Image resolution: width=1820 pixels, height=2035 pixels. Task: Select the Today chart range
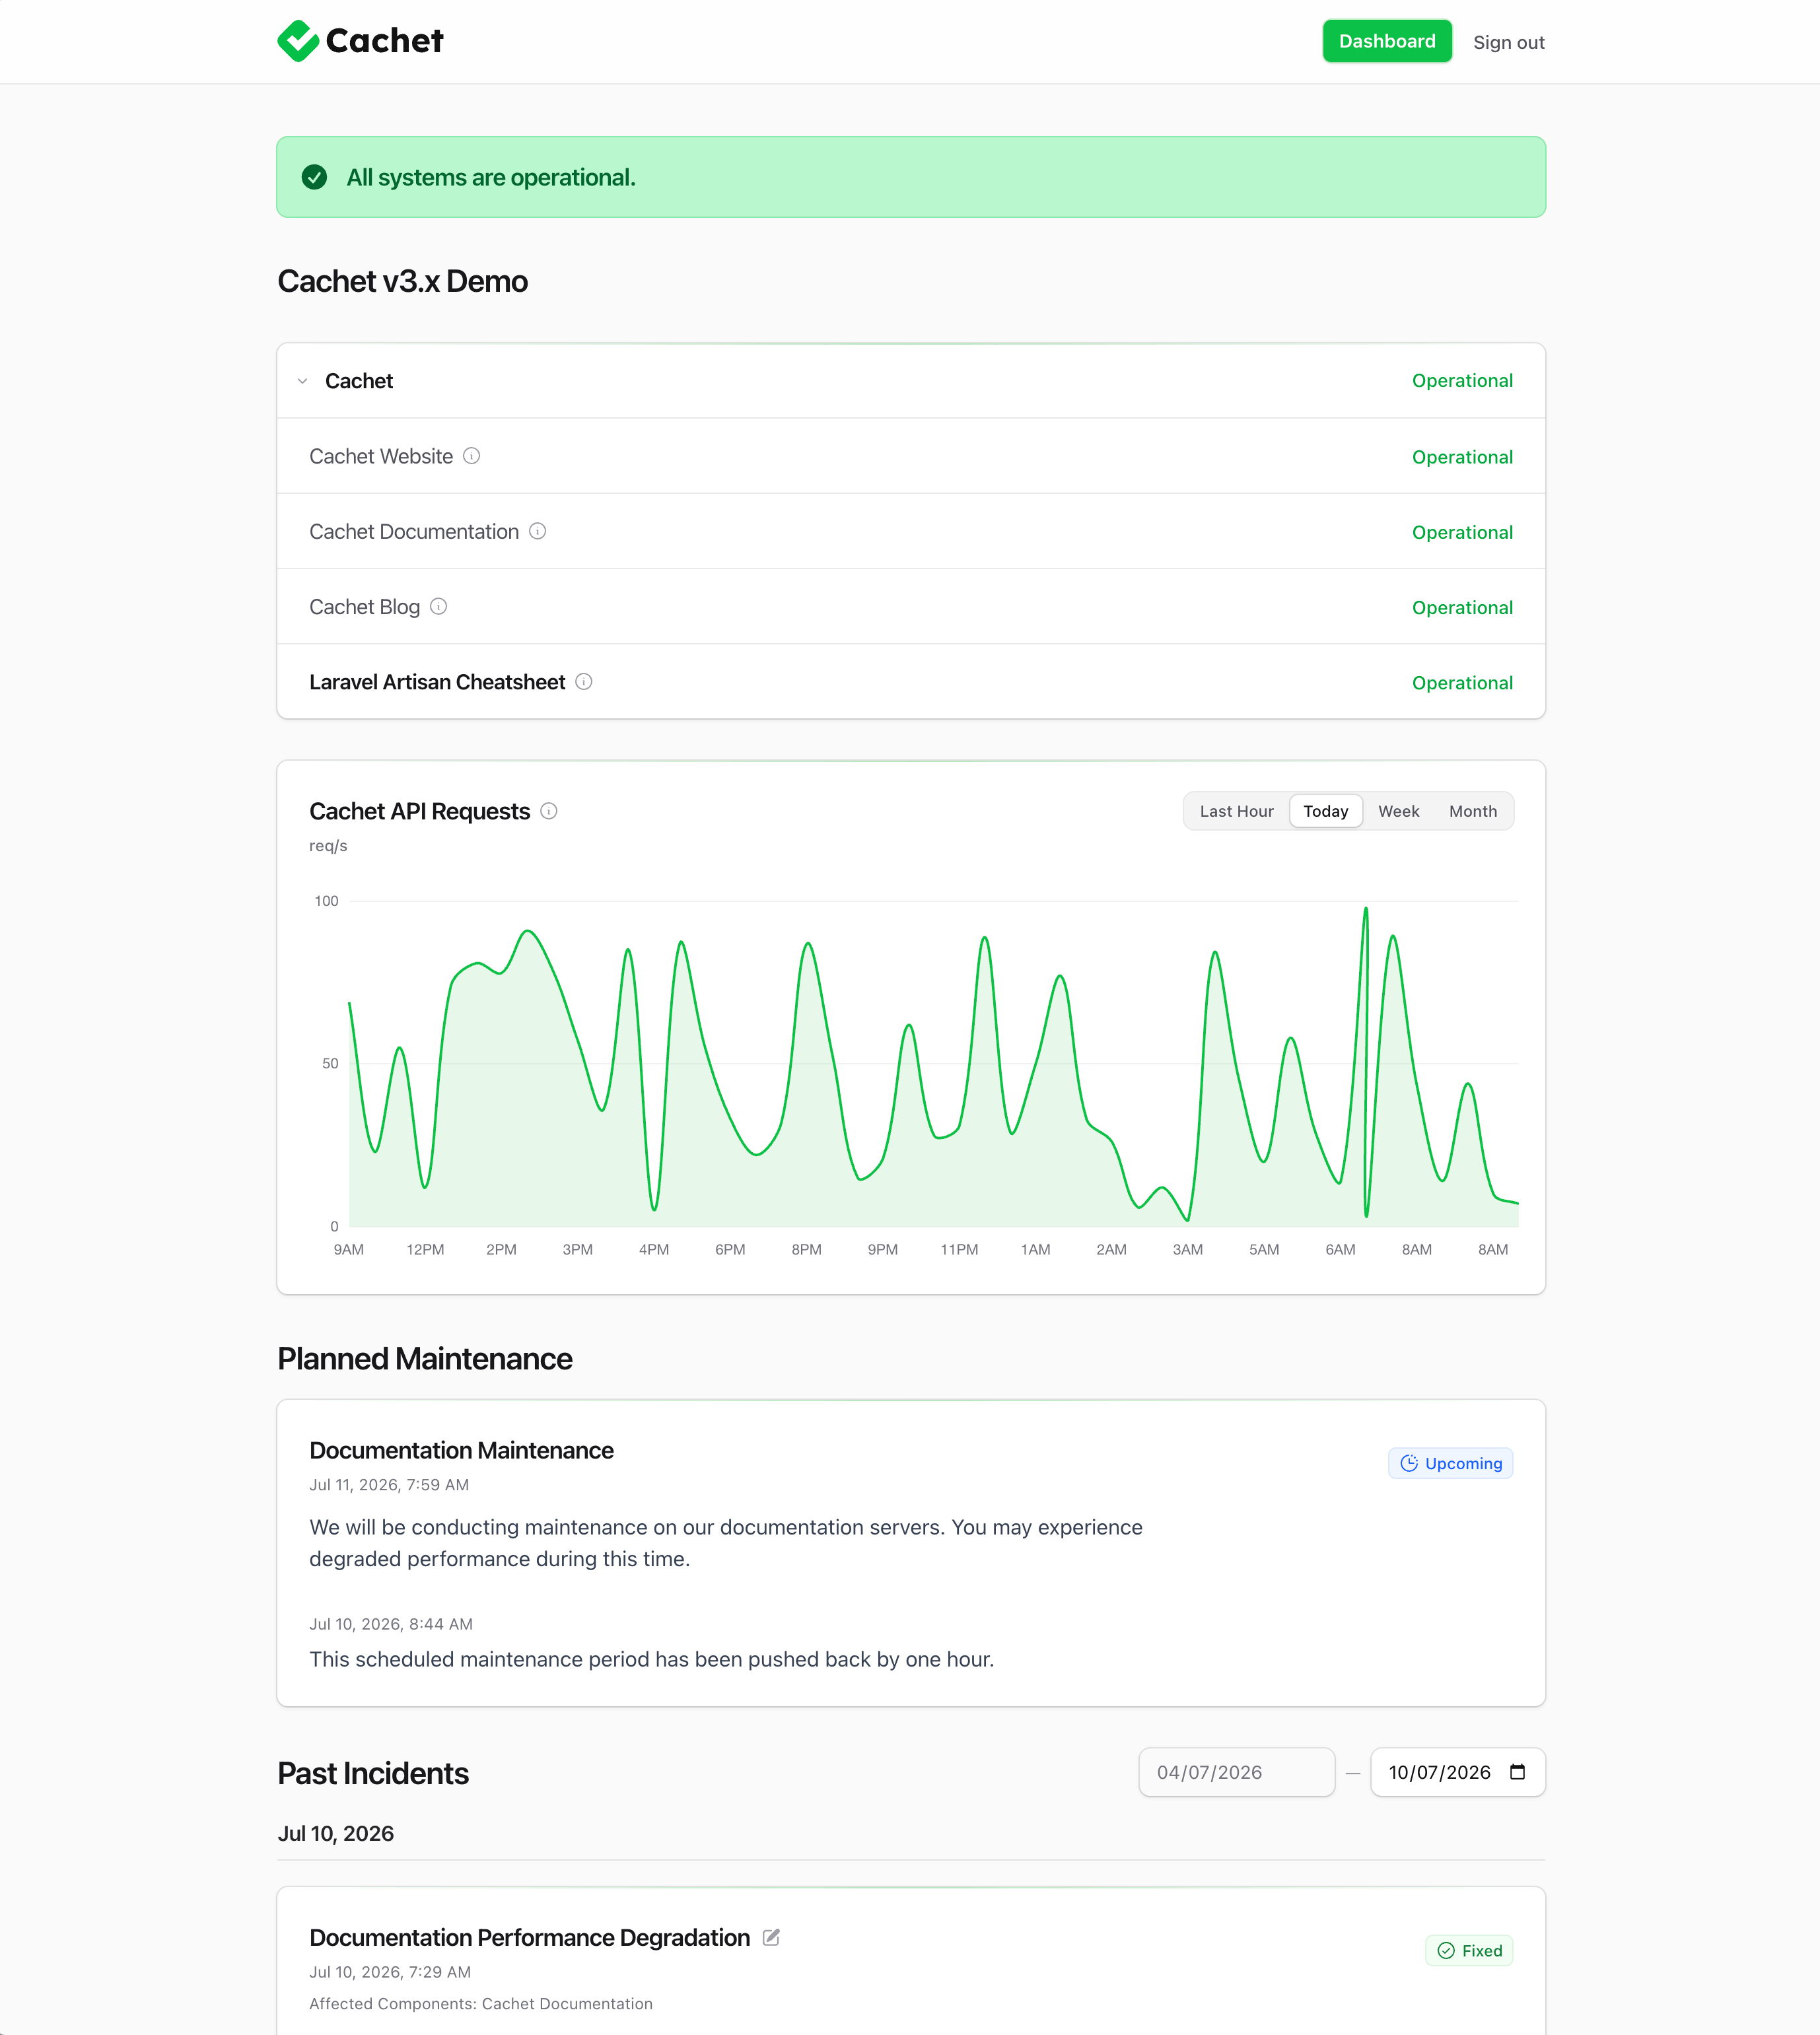(x=1325, y=811)
